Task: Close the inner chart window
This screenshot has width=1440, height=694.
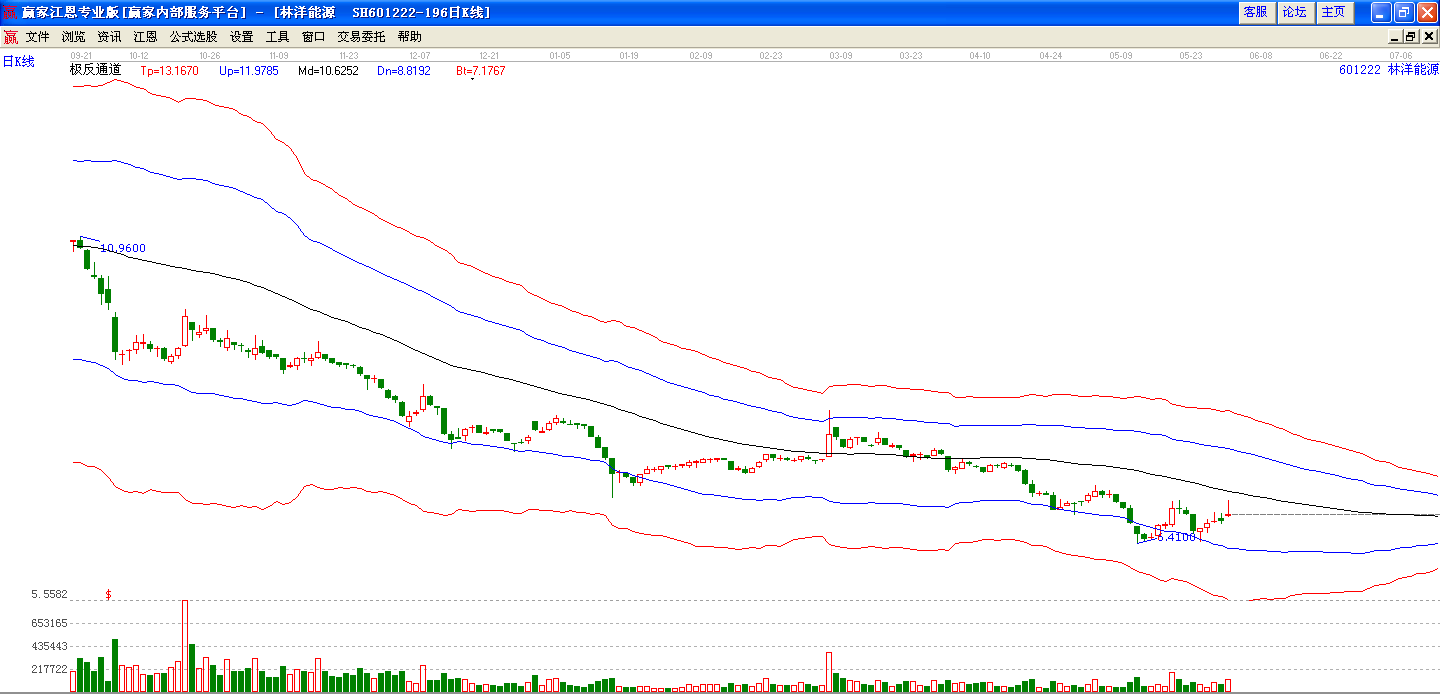Action: pyautogui.click(x=1427, y=37)
